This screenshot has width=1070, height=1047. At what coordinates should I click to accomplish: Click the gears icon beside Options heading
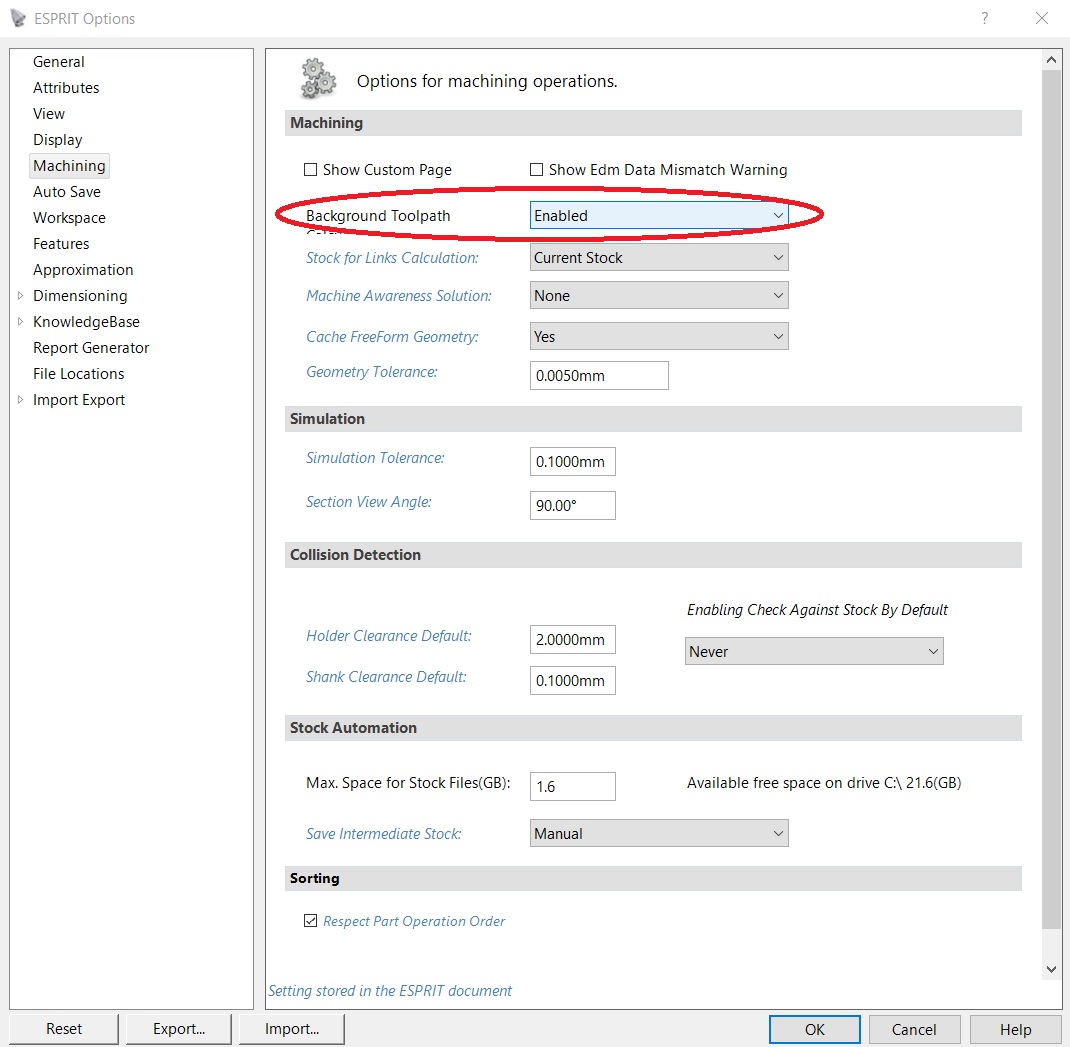pos(318,79)
